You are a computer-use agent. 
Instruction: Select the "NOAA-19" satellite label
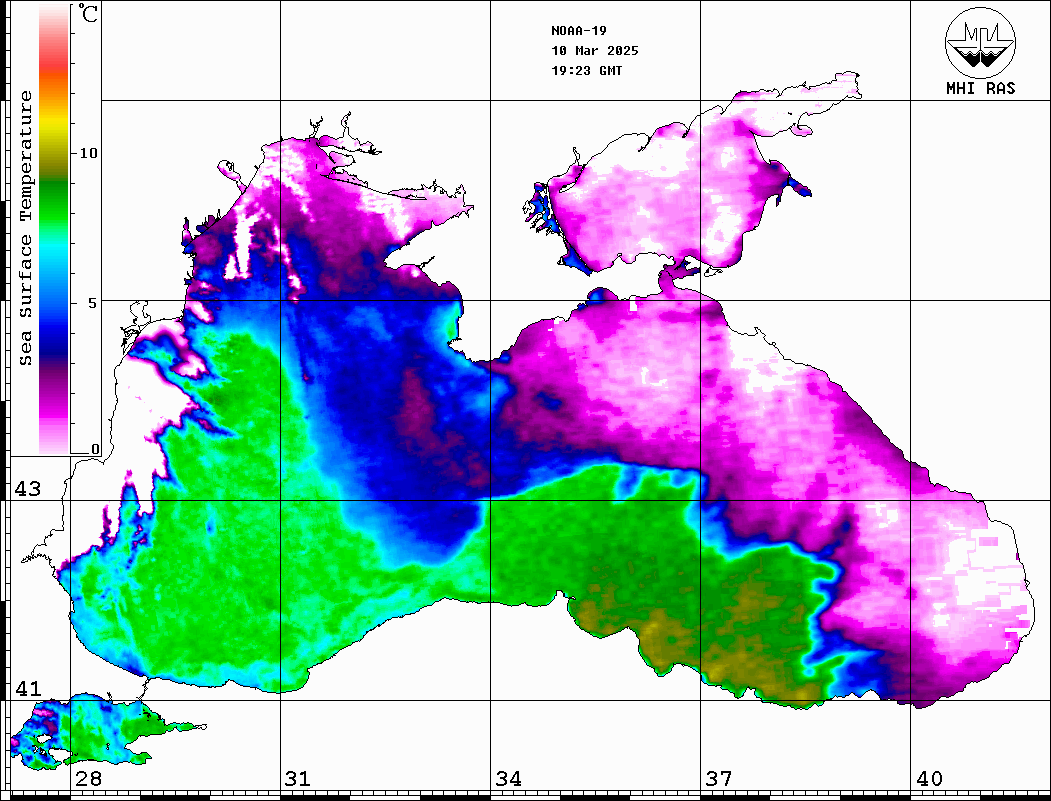coord(579,31)
